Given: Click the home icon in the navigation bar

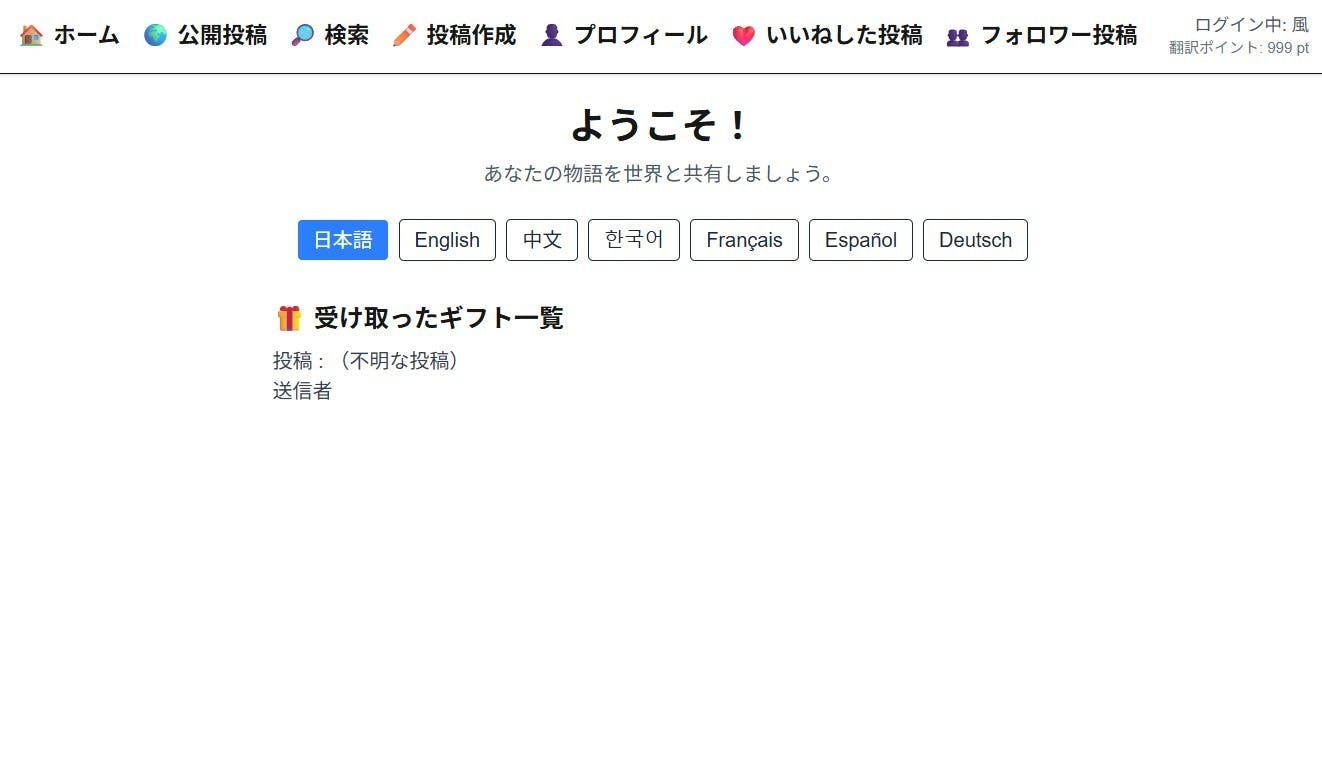Looking at the screenshot, I should (31, 35).
